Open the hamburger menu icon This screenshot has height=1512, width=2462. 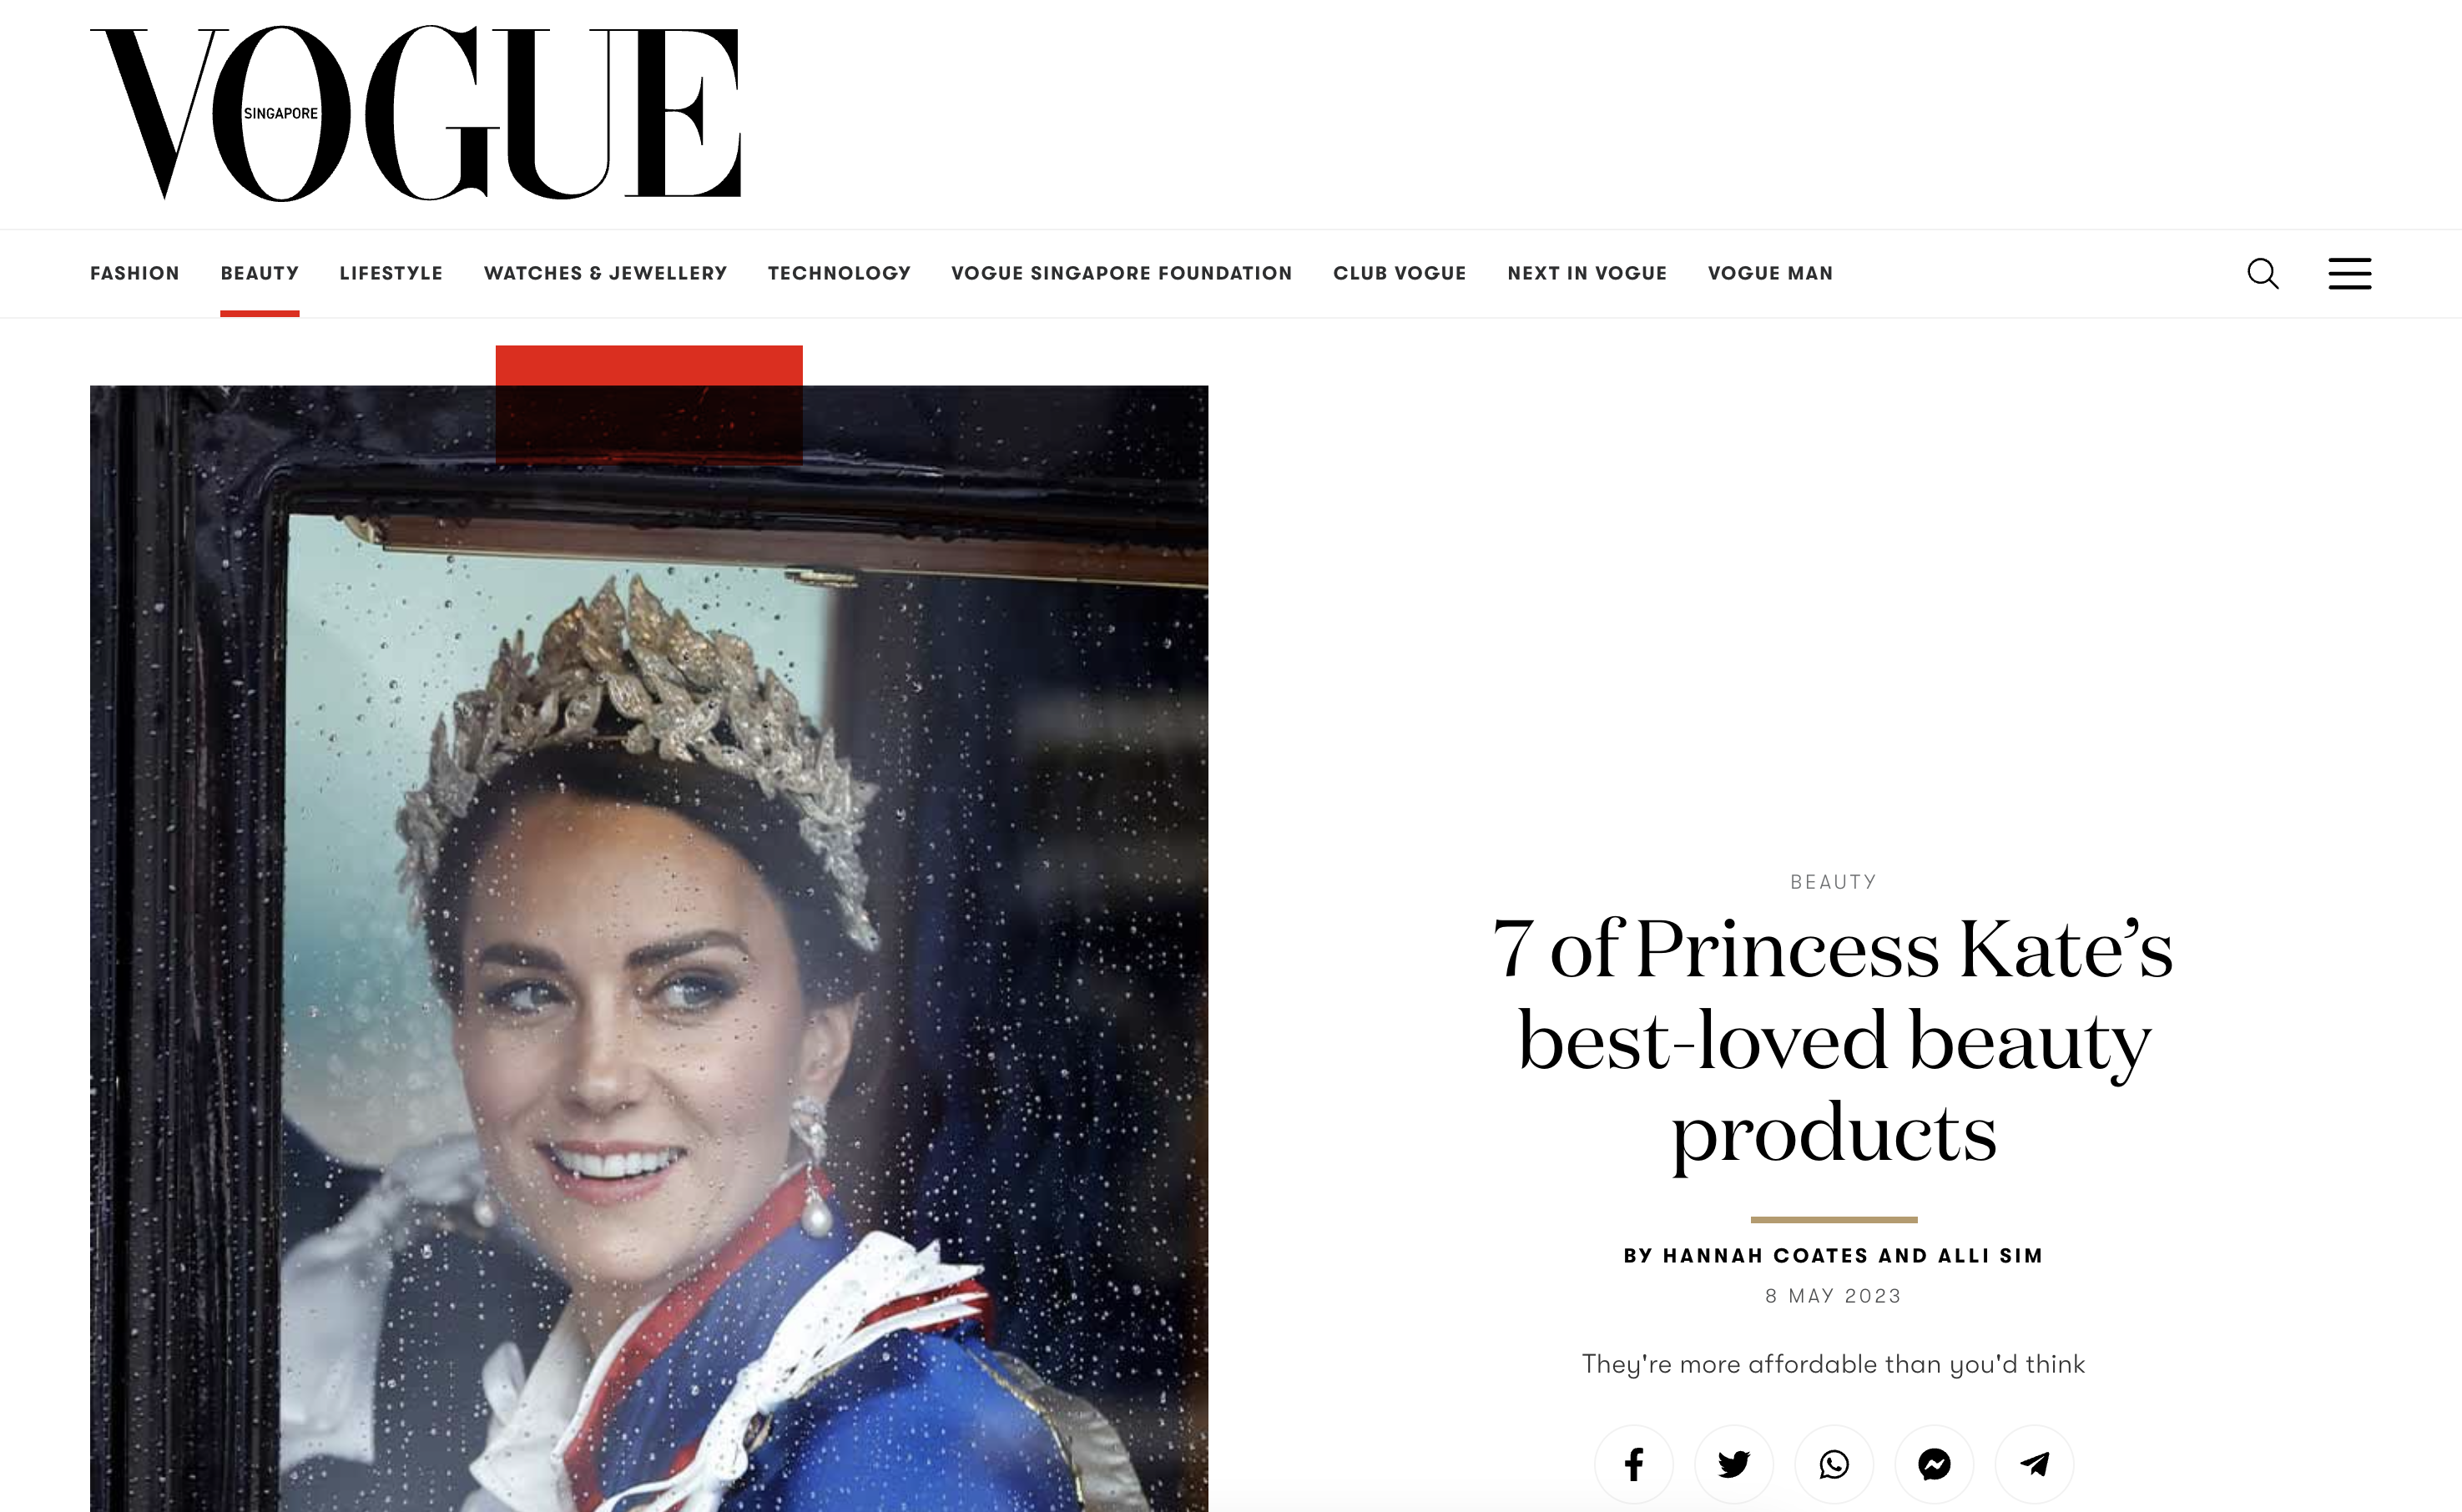(x=2350, y=273)
